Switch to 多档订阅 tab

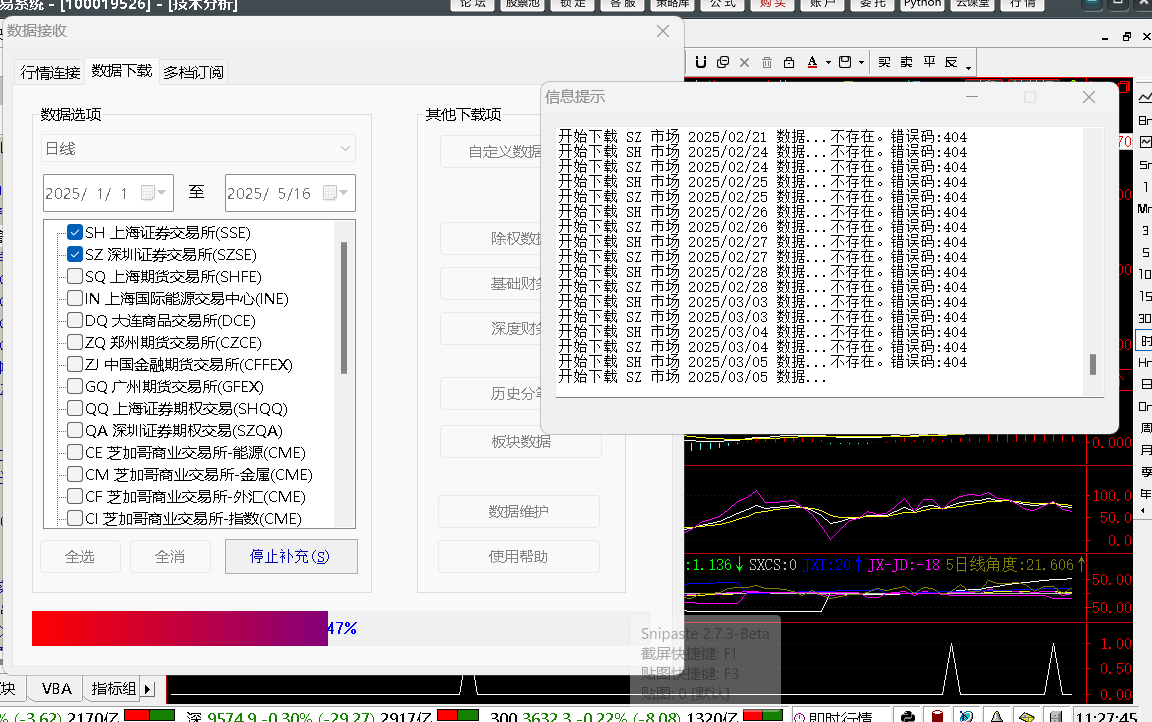coord(193,72)
